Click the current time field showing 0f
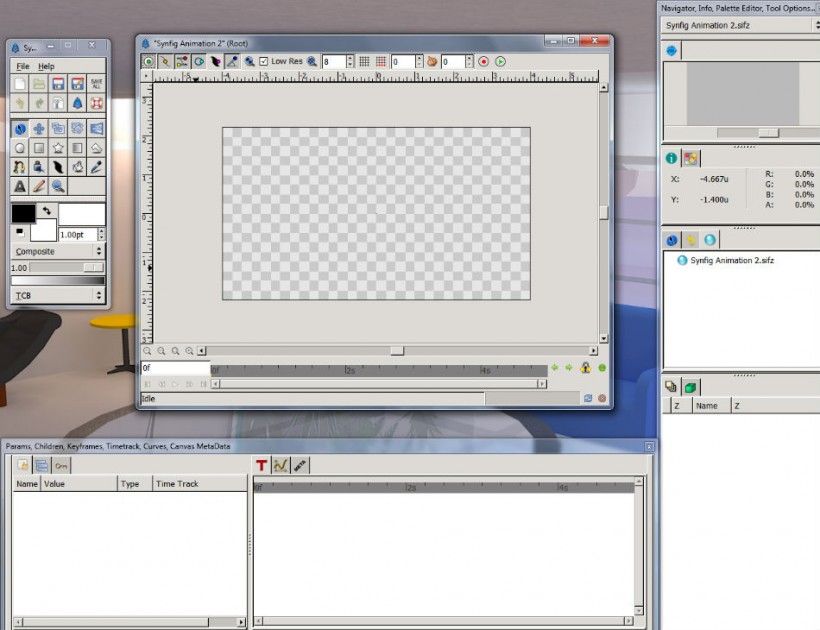Viewport: 820px width, 630px height. 174,369
